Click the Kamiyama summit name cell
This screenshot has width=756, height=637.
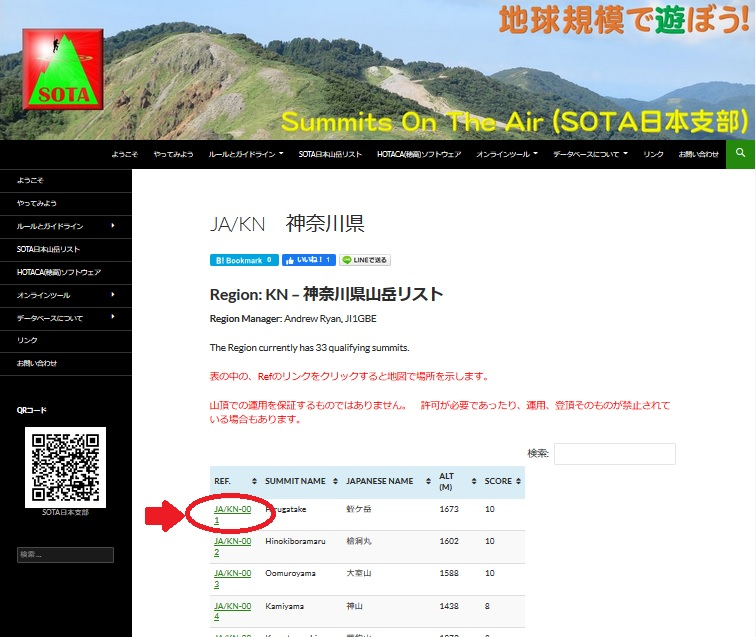click(x=284, y=606)
